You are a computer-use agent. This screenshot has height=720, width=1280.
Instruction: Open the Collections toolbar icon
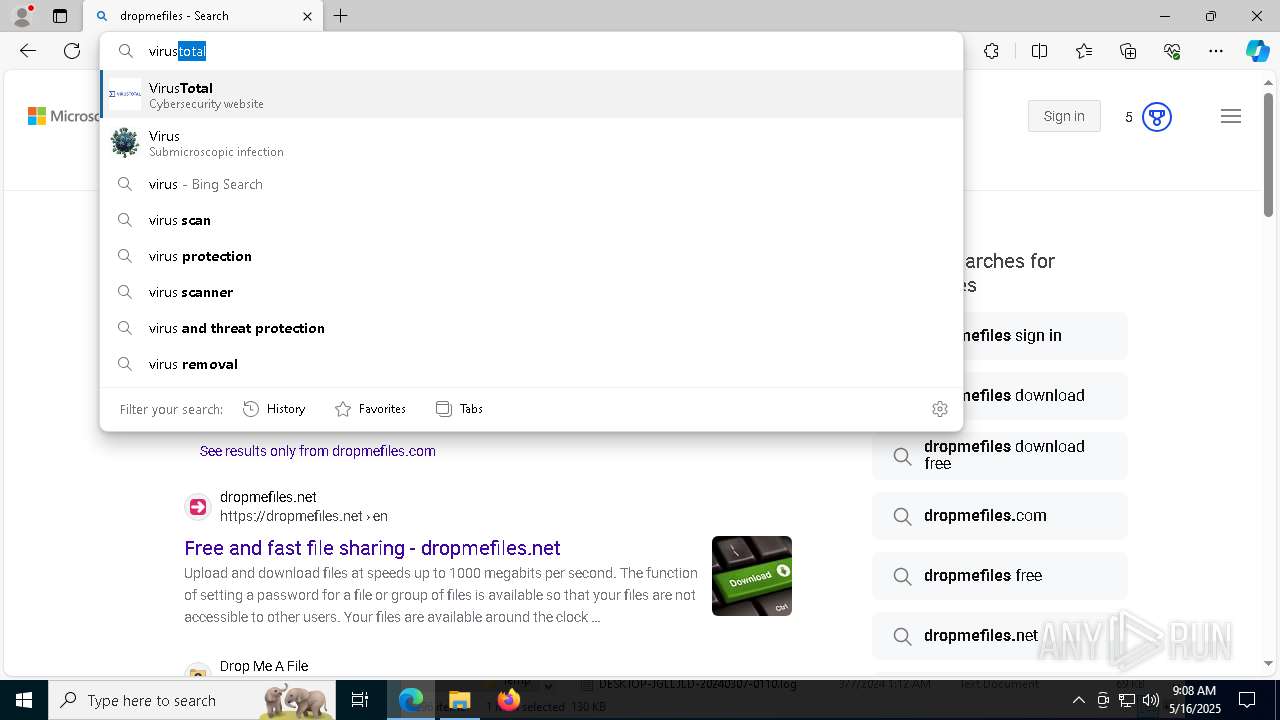1128,51
